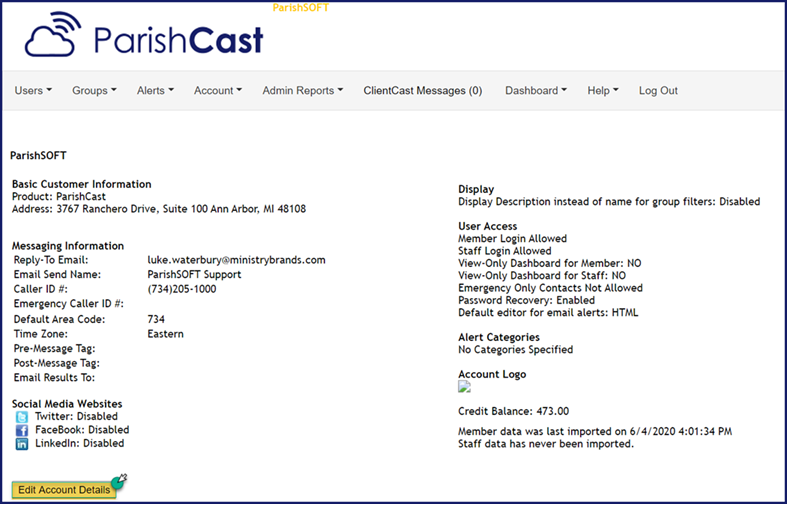
Task: Click the Edit Account Details button
Action: (64, 489)
